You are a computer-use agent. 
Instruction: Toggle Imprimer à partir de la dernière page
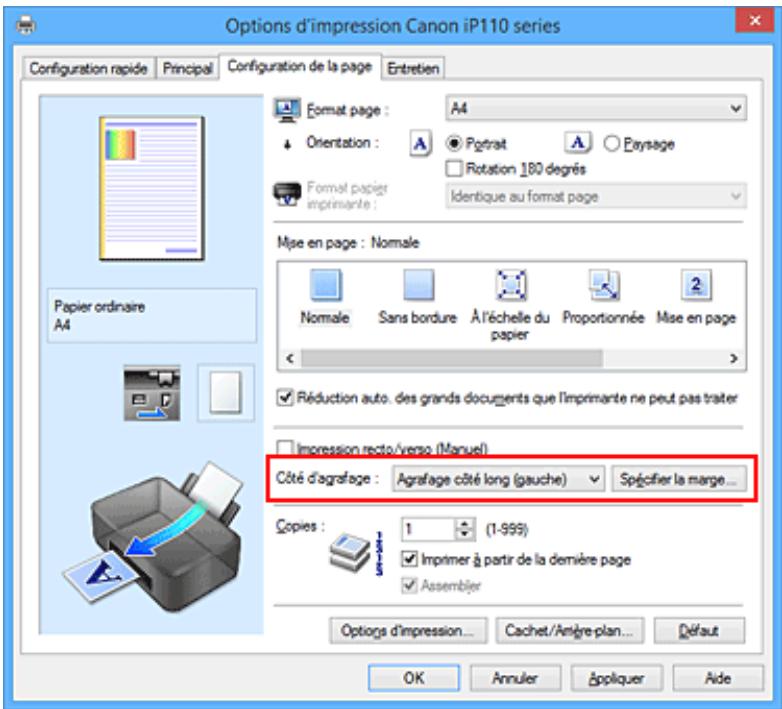[409, 559]
